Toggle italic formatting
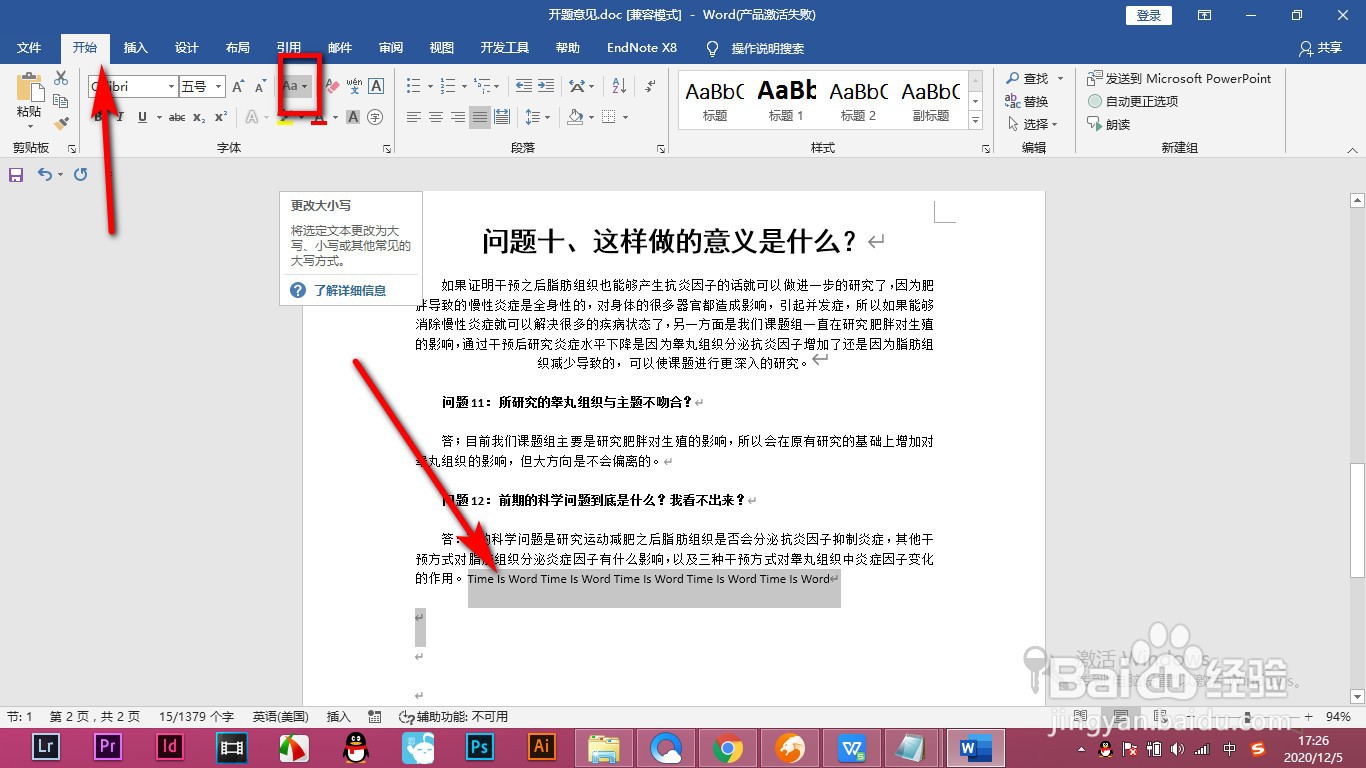The height and width of the screenshot is (768, 1366). (x=120, y=117)
